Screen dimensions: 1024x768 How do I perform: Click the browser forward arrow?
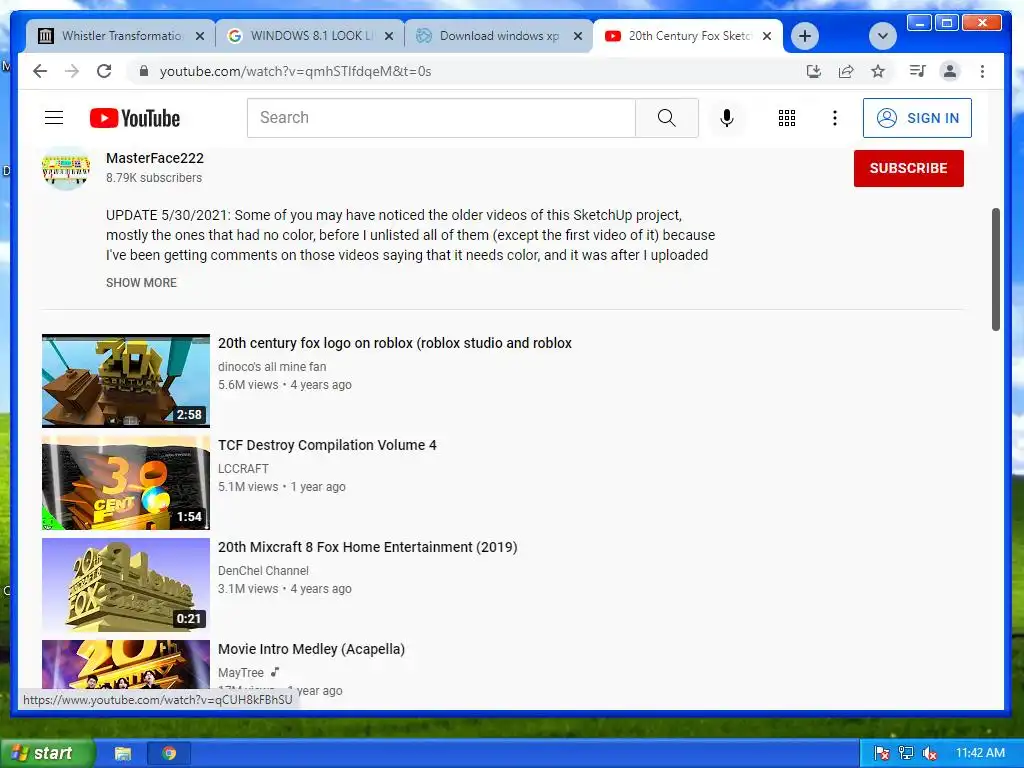point(72,71)
